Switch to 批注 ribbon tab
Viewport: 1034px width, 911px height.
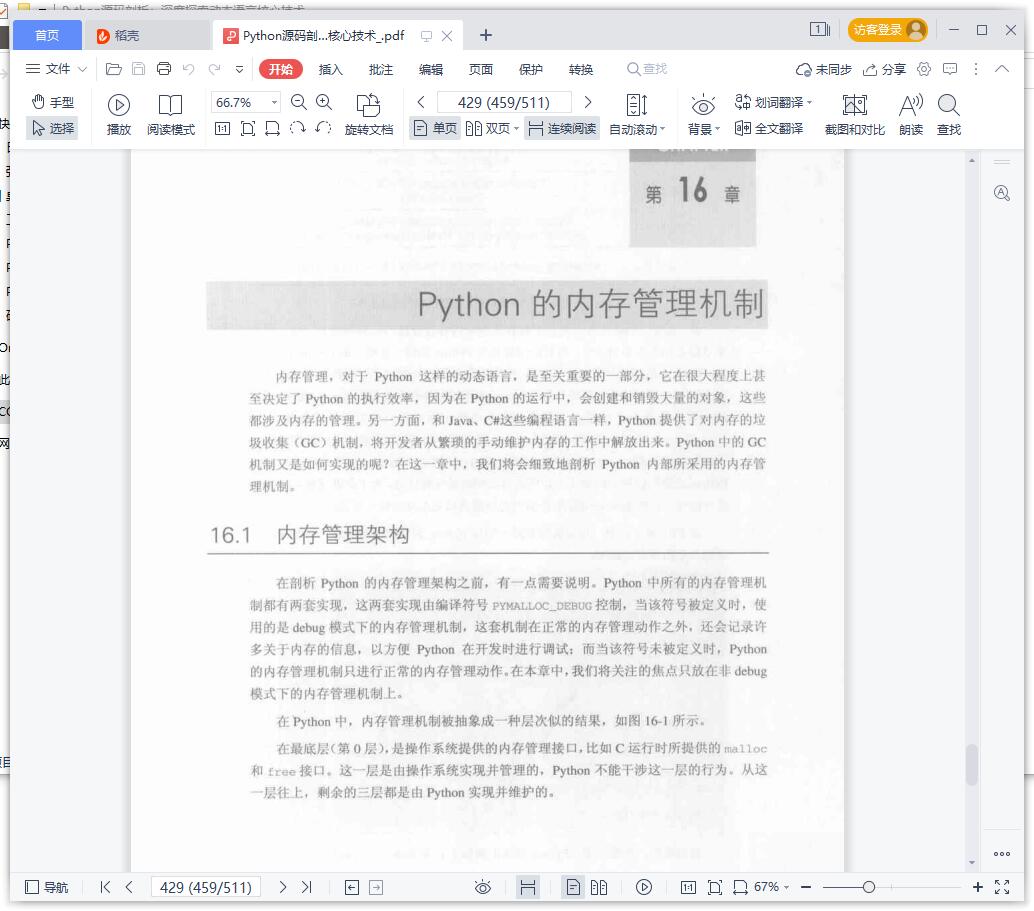[380, 69]
